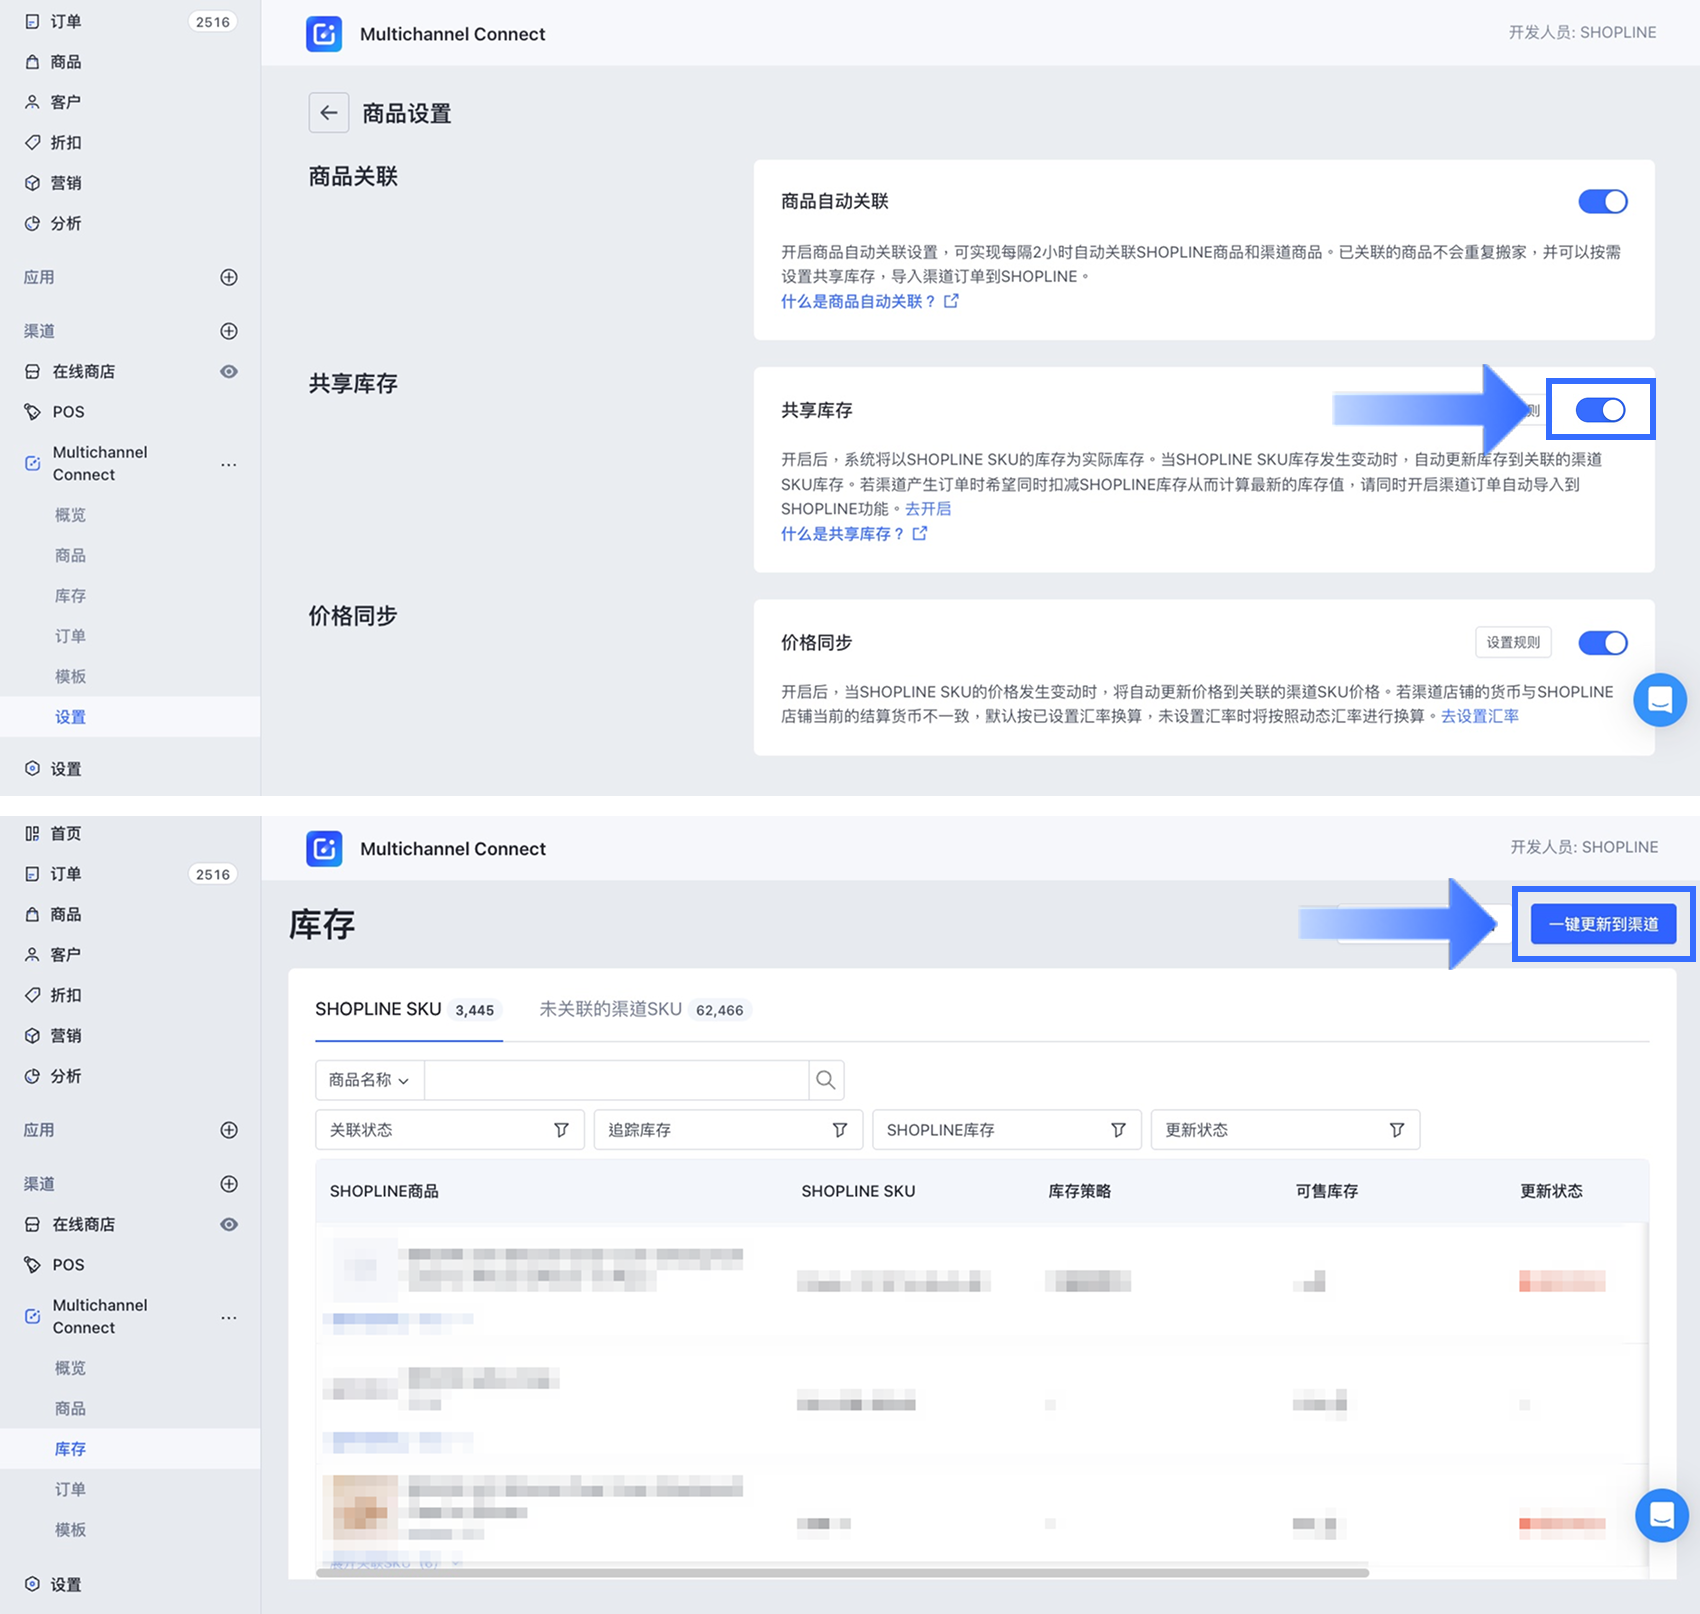Open 概览 under Multichannel Connect on the 商品设置 screen

click(70, 515)
